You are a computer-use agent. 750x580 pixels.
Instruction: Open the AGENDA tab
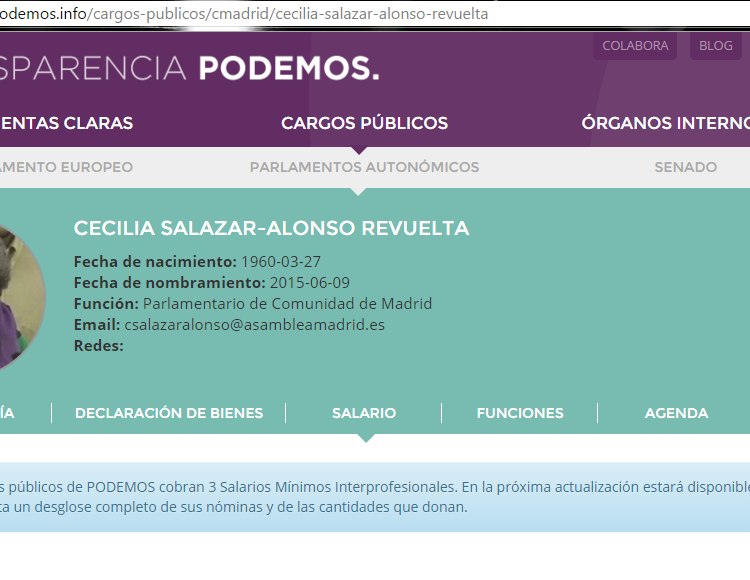pos(676,413)
